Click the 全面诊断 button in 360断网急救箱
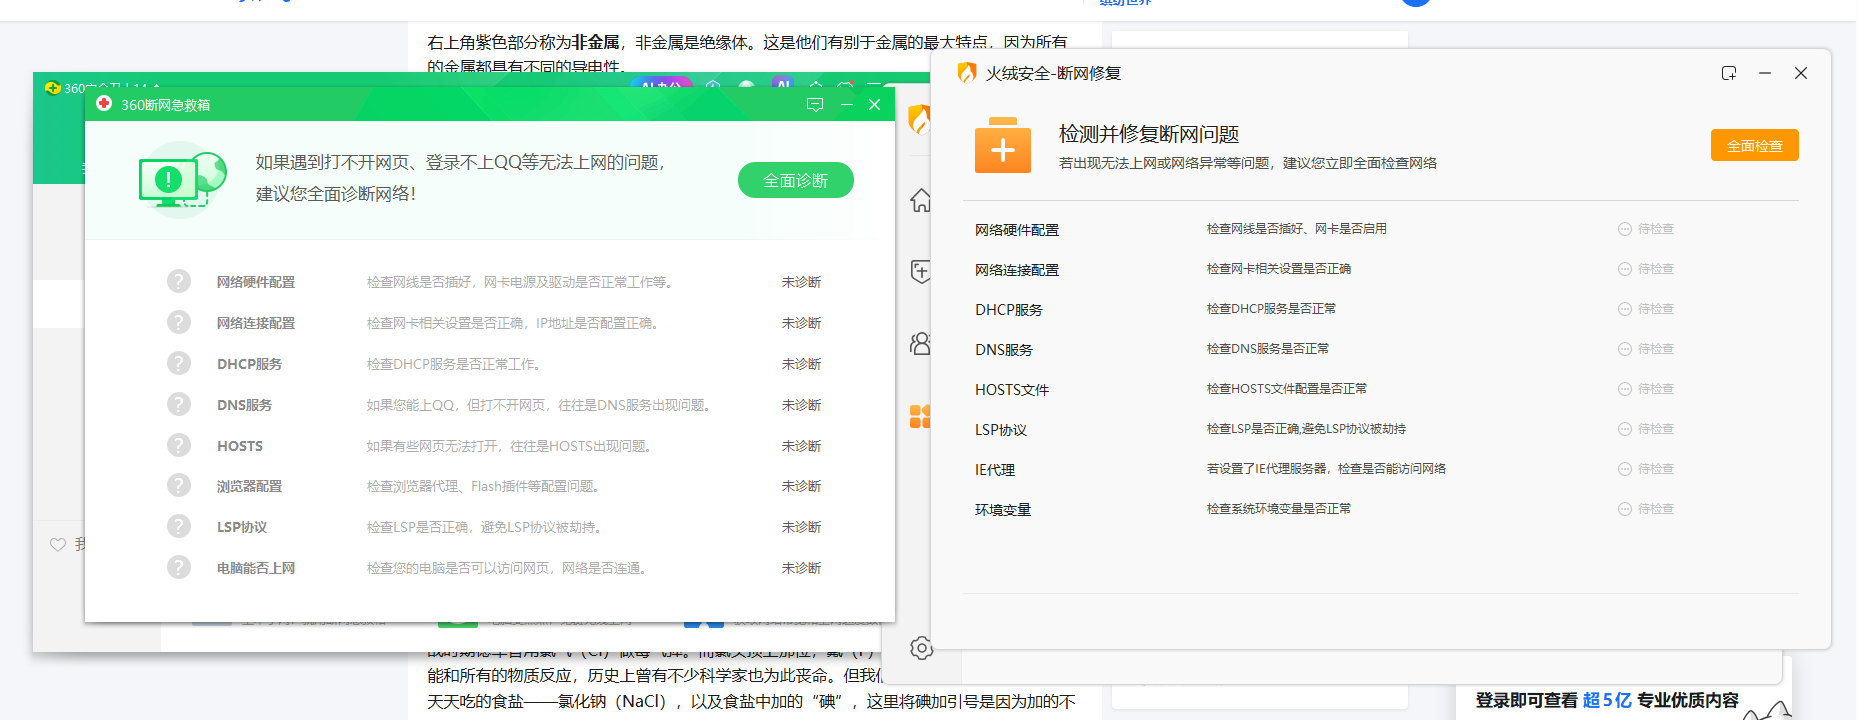This screenshot has height=720, width=1858. point(795,181)
